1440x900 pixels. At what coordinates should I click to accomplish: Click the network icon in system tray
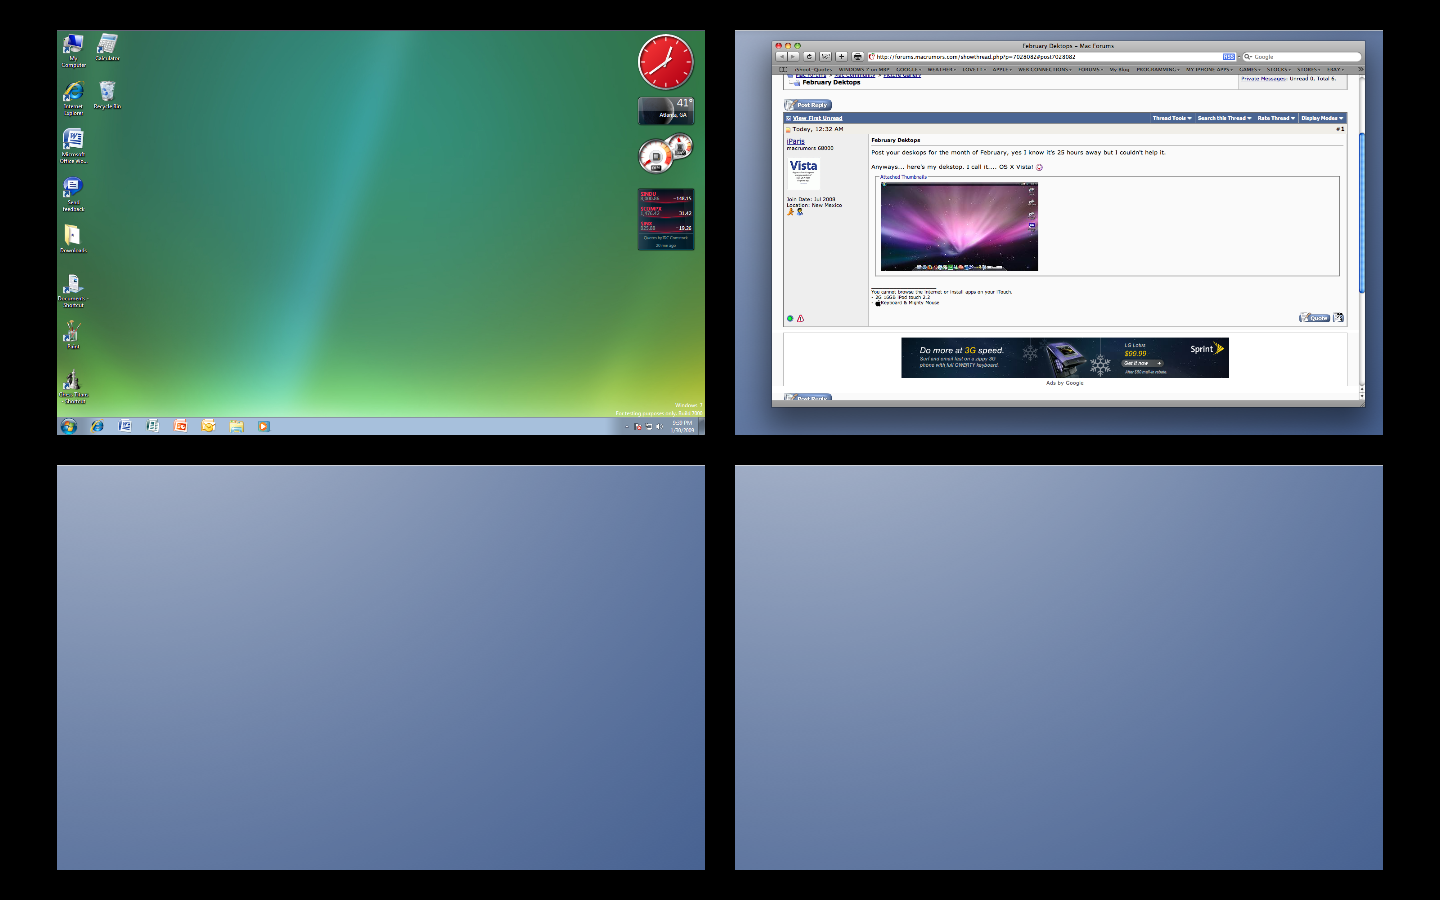tap(649, 427)
